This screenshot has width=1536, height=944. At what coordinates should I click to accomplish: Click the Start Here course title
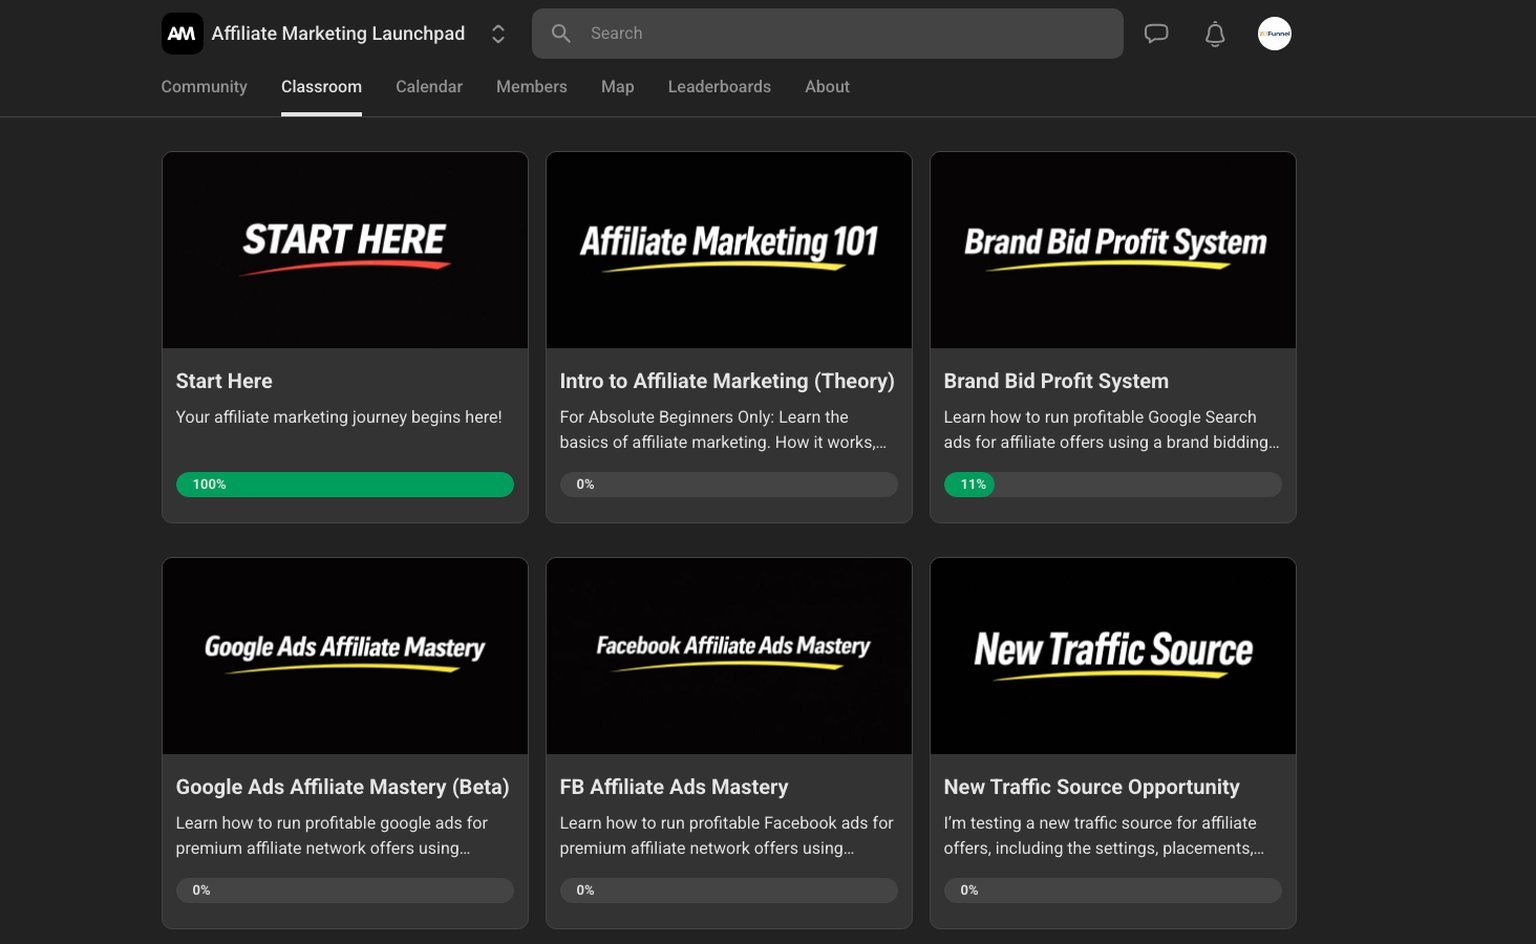pyautogui.click(x=224, y=381)
